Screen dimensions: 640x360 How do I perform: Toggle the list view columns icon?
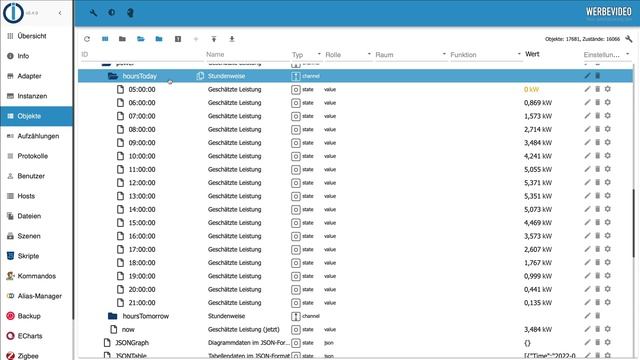pos(105,39)
